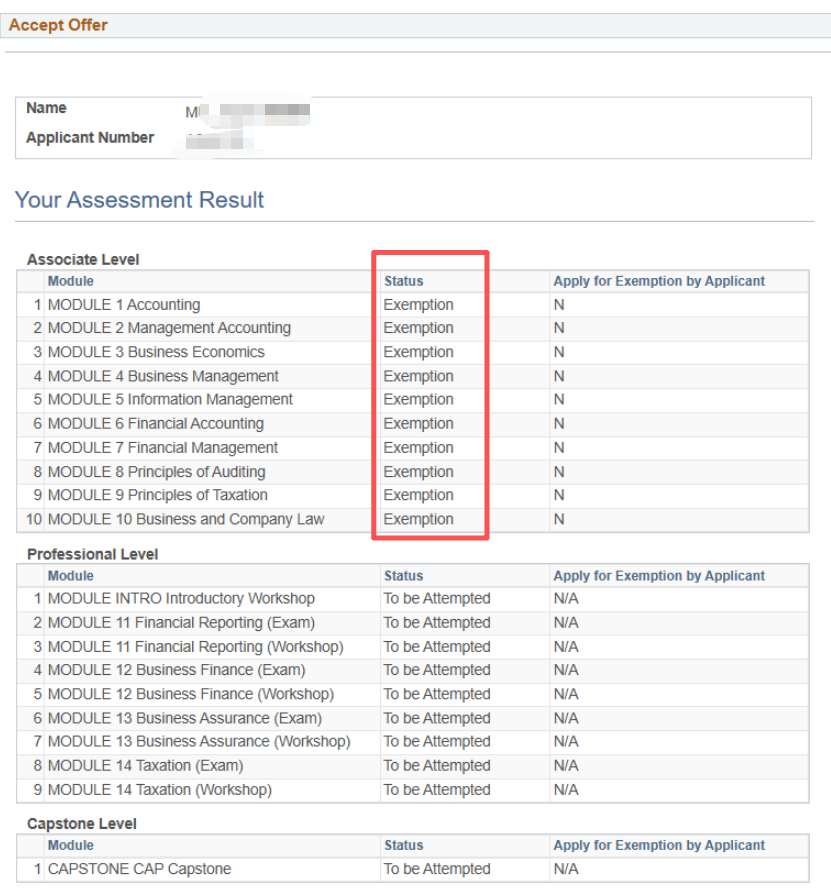The image size is (831, 890).
Task: Click the Capstone Level Status column header
Action: pos(403,845)
